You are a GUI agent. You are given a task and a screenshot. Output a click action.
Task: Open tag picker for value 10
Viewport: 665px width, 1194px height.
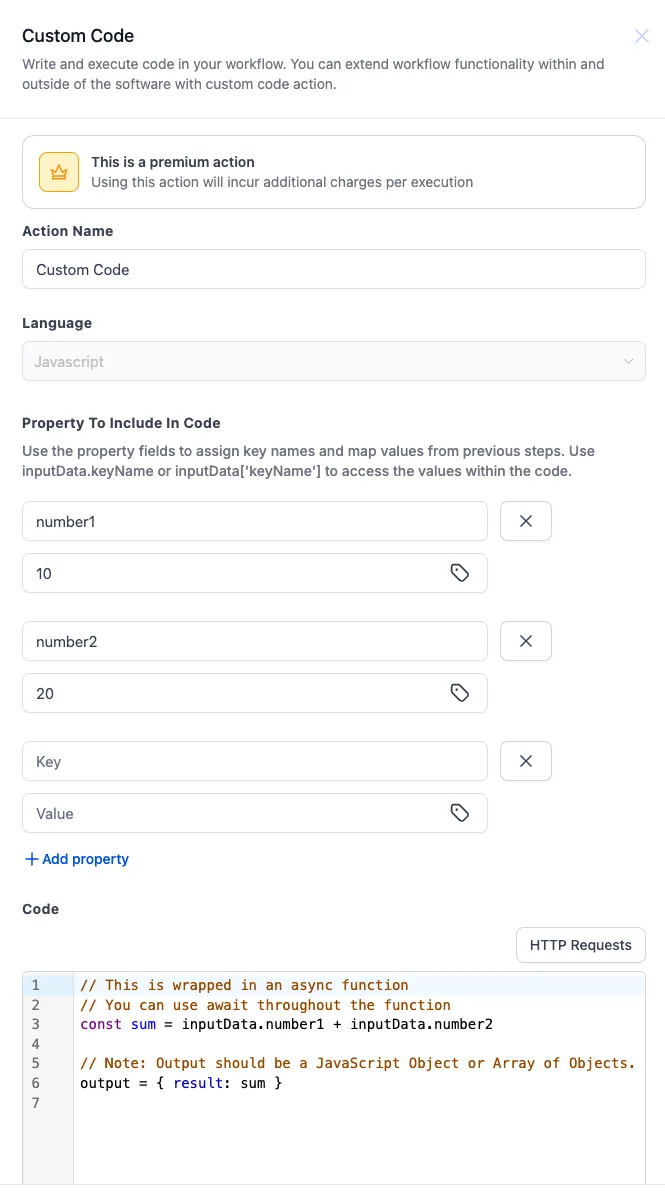click(x=459, y=573)
